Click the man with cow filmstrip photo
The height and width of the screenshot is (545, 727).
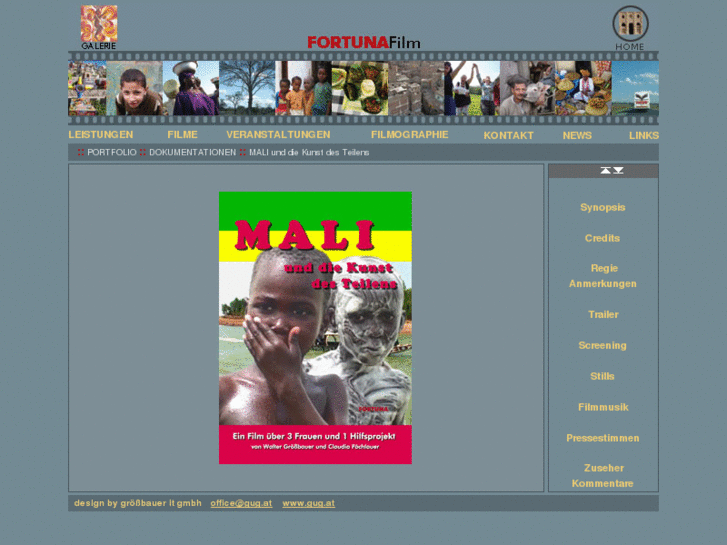pos(527,88)
